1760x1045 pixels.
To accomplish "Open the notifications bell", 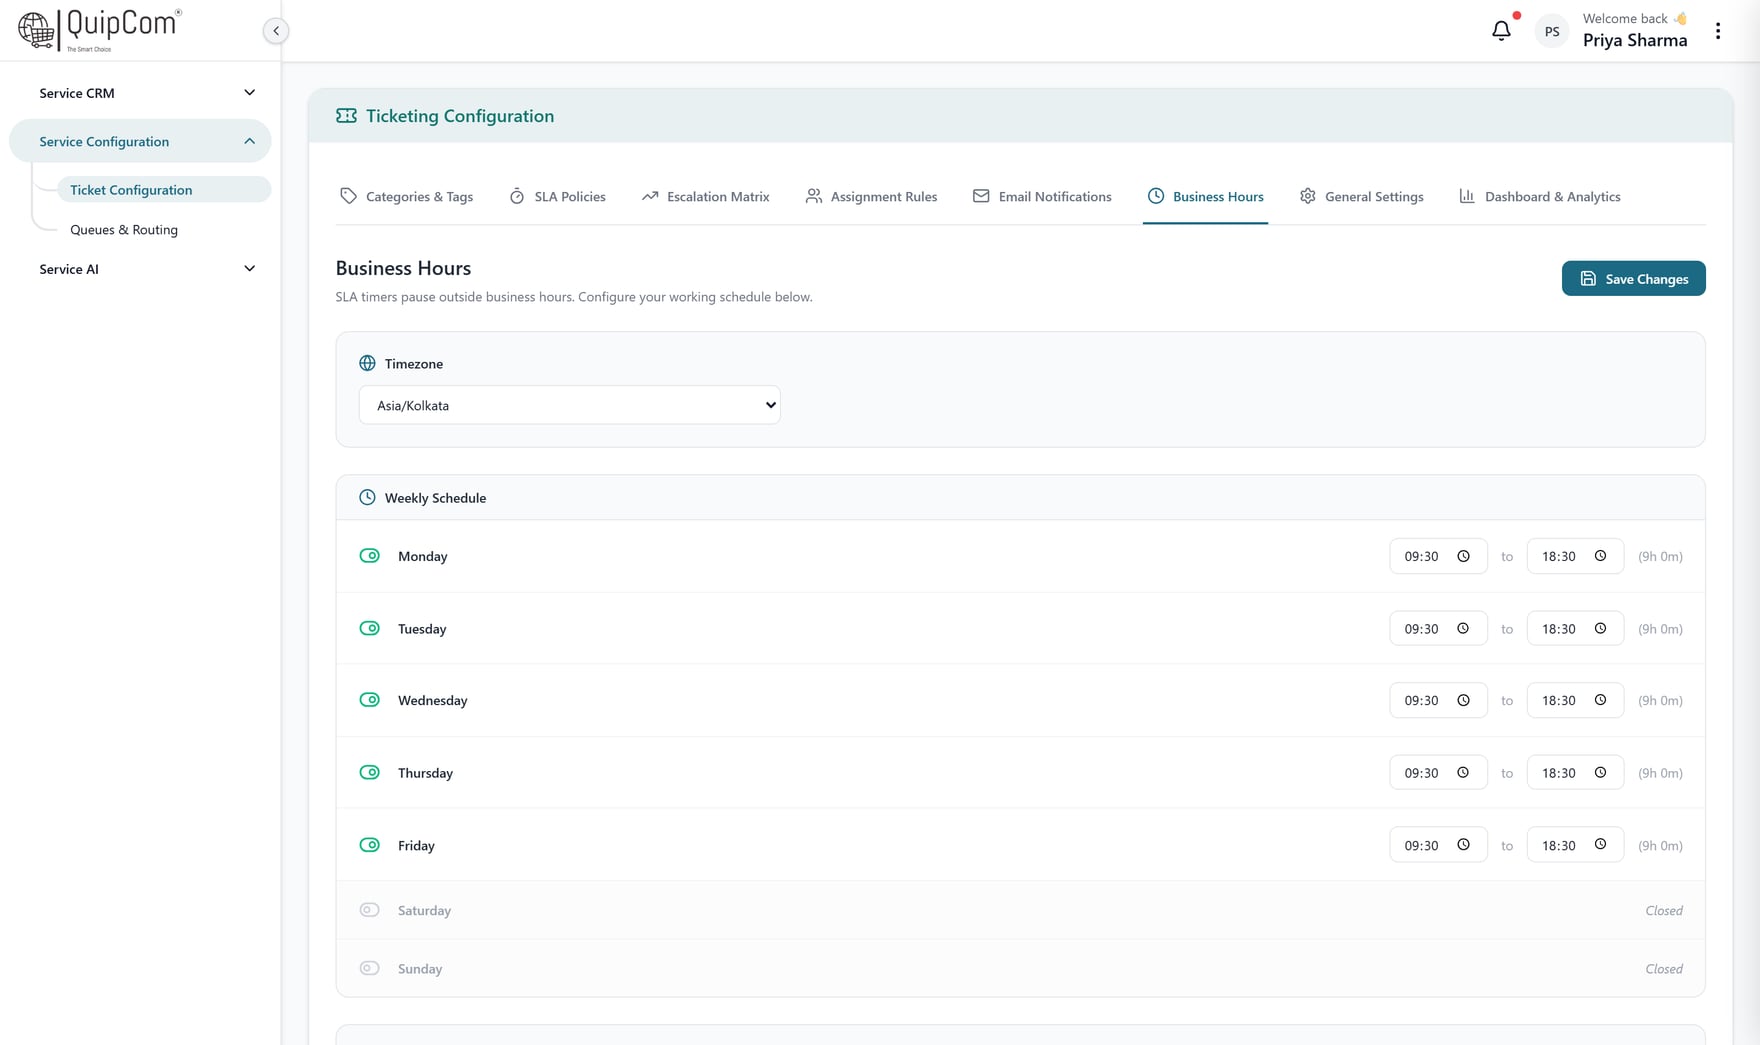I will [x=1501, y=31].
